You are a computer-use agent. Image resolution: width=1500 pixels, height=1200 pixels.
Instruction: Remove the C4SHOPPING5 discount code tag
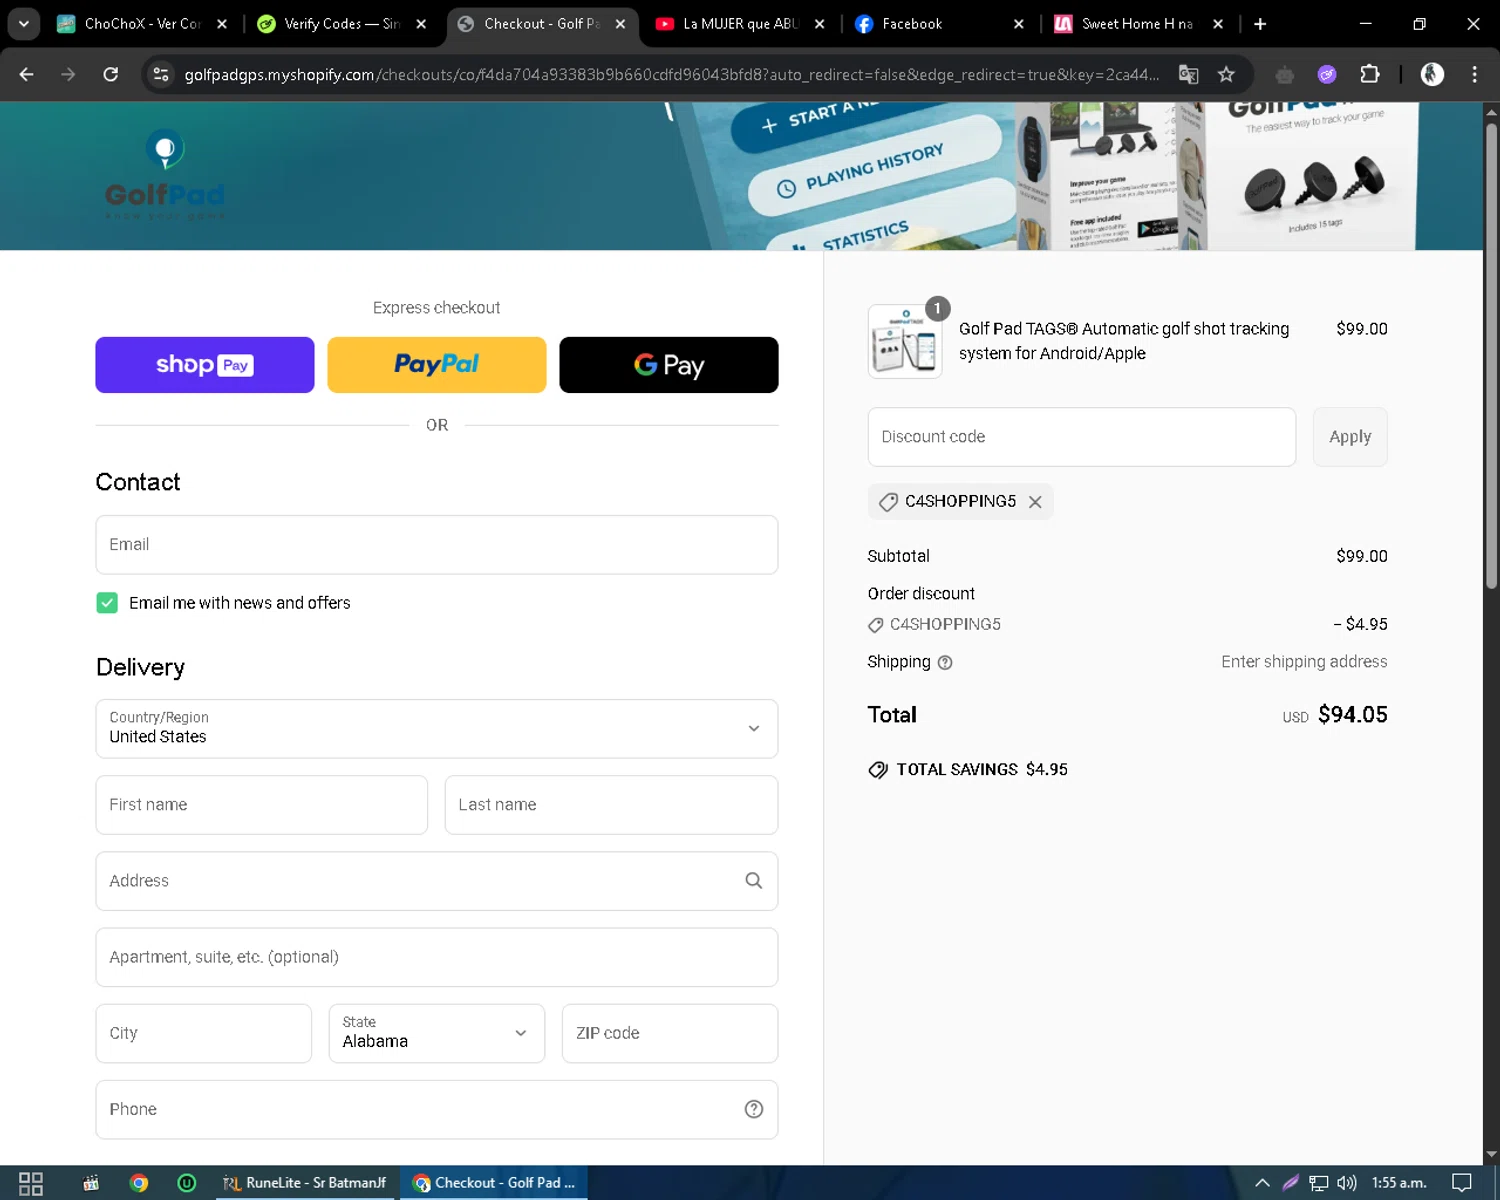pyautogui.click(x=1035, y=502)
